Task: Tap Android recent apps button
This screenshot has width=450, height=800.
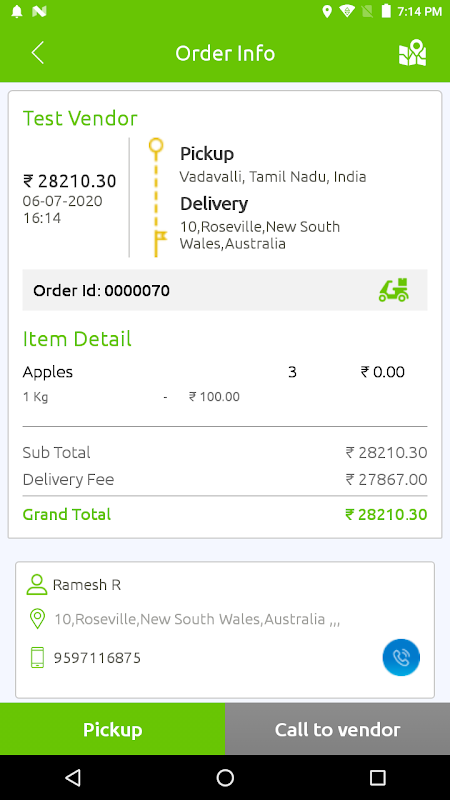Action: pyautogui.click(x=377, y=778)
